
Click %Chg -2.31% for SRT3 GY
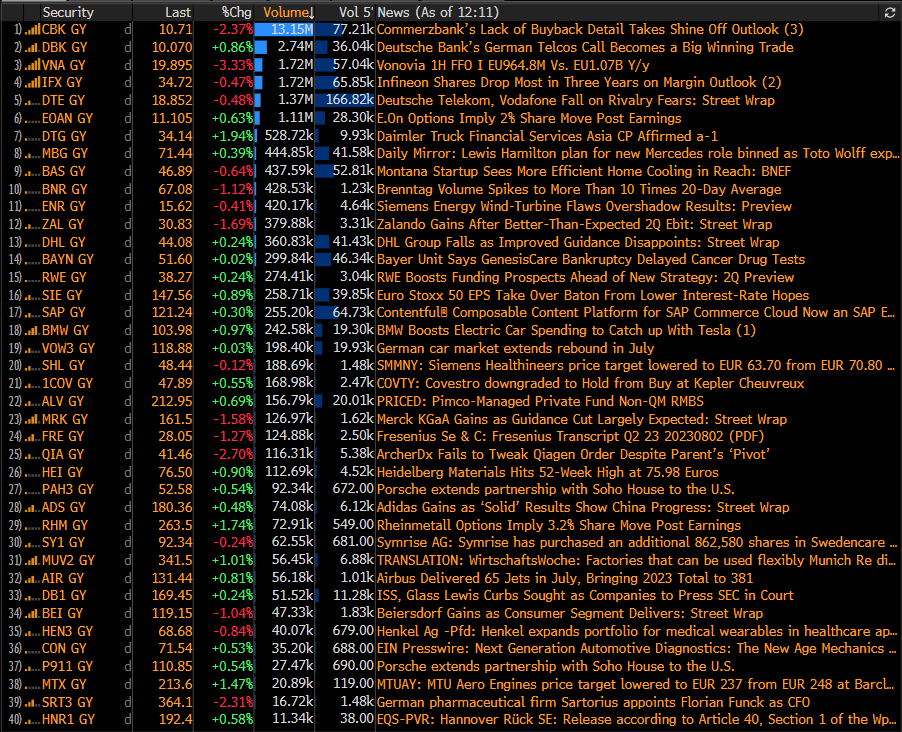coord(233,702)
